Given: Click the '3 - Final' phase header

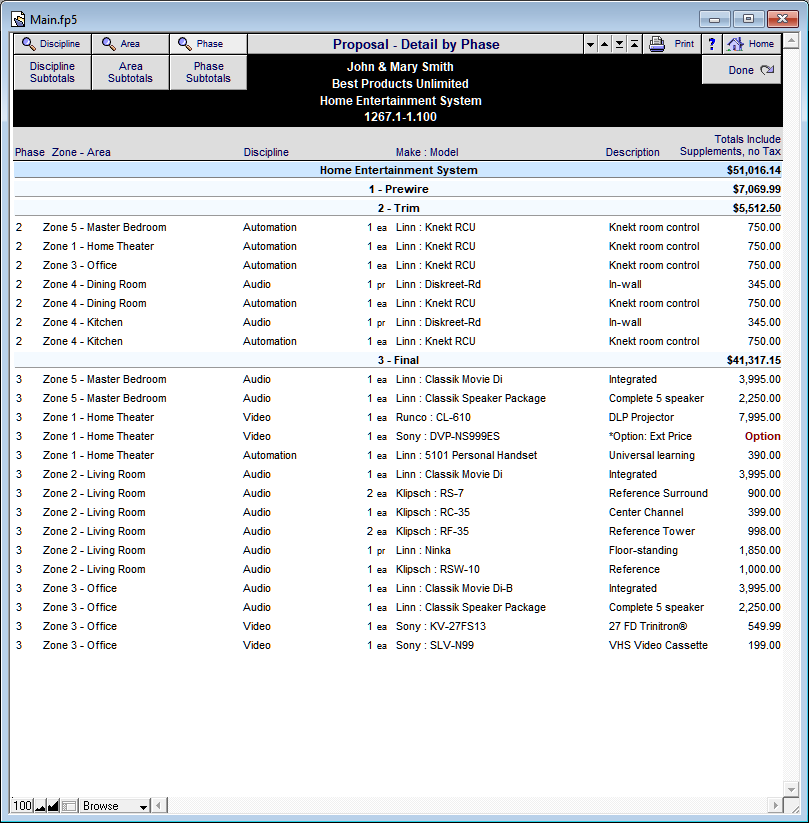Looking at the screenshot, I should [398, 360].
